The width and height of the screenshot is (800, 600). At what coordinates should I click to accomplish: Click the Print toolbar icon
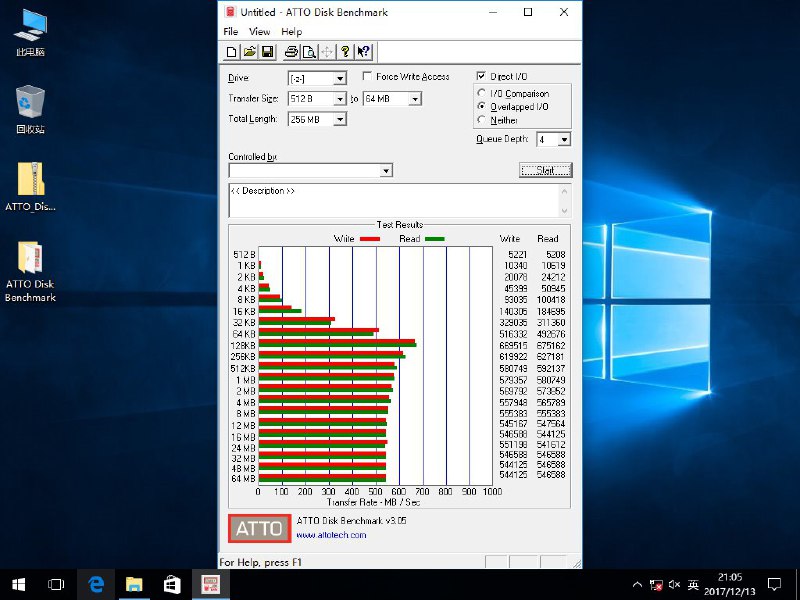point(291,52)
